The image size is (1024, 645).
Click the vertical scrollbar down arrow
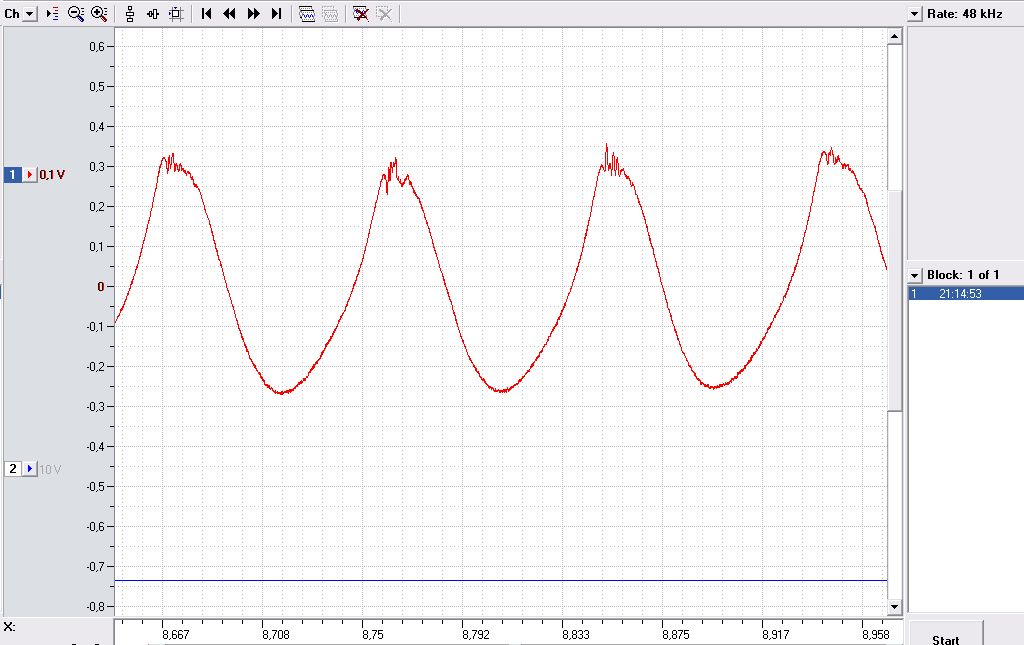[895, 607]
